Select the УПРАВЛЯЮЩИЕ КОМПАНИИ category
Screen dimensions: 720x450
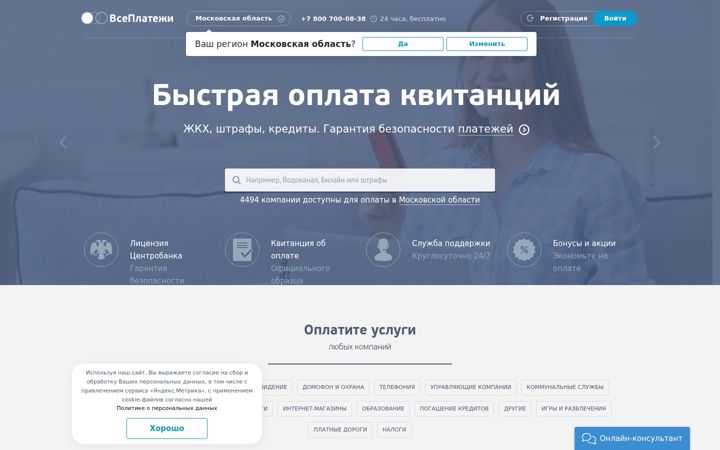(470, 387)
